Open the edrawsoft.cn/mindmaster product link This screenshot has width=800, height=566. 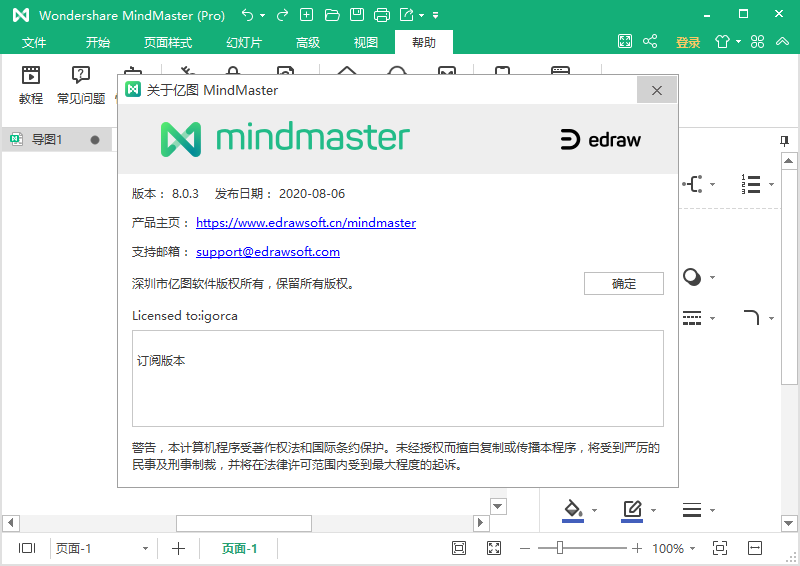[x=306, y=223]
